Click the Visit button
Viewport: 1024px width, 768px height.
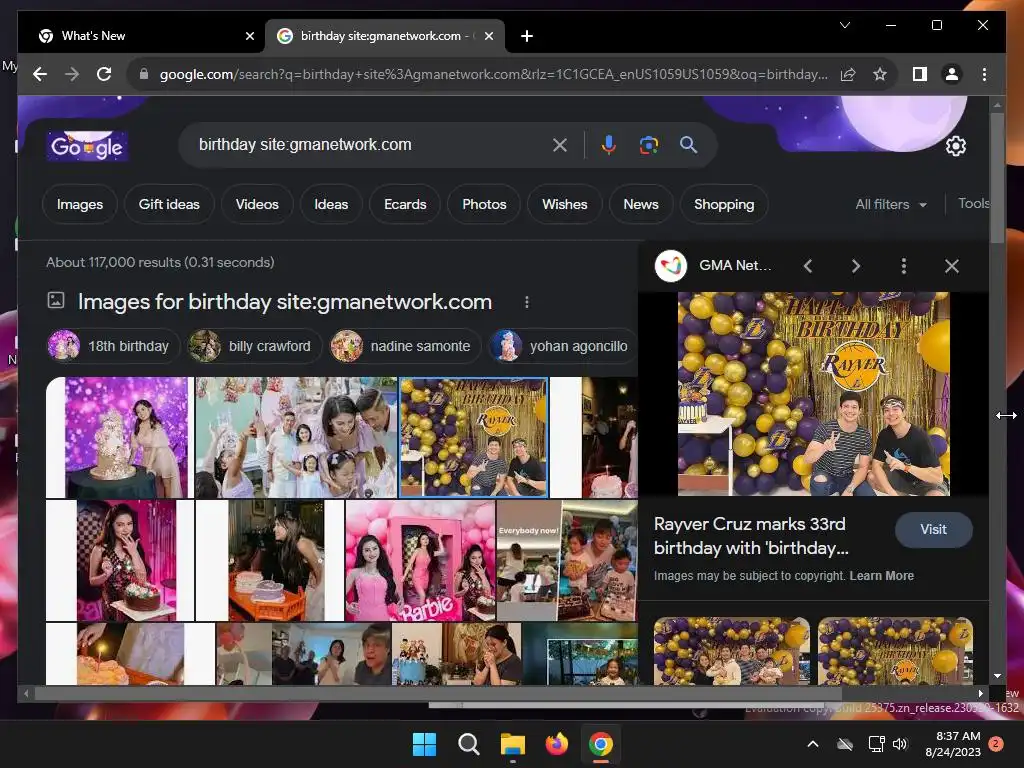tap(933, 530)
